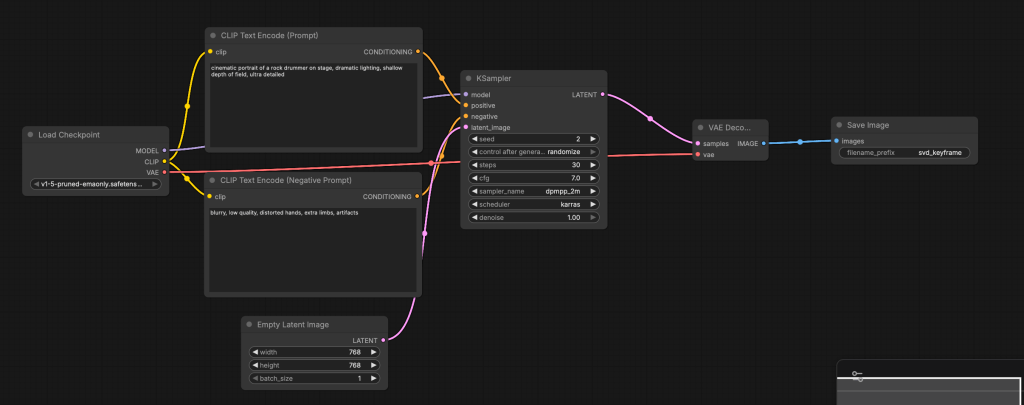
Task: Click the Load Checkpoint VAE output socket
Action: tap(164, 172)
